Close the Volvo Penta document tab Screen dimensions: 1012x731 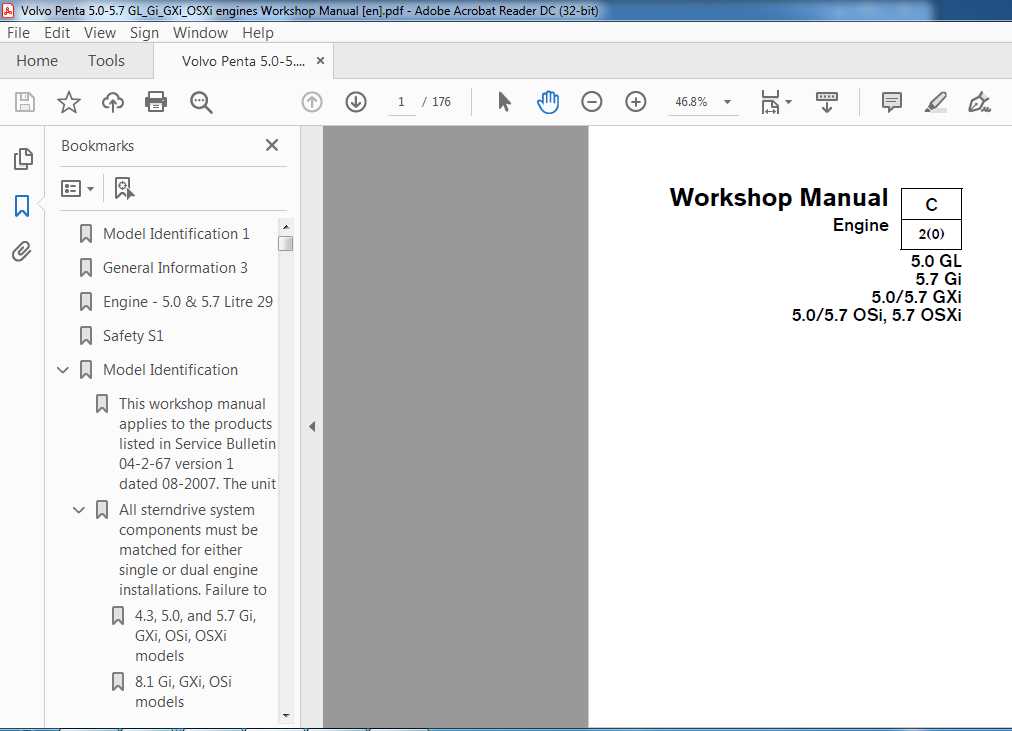320,61
